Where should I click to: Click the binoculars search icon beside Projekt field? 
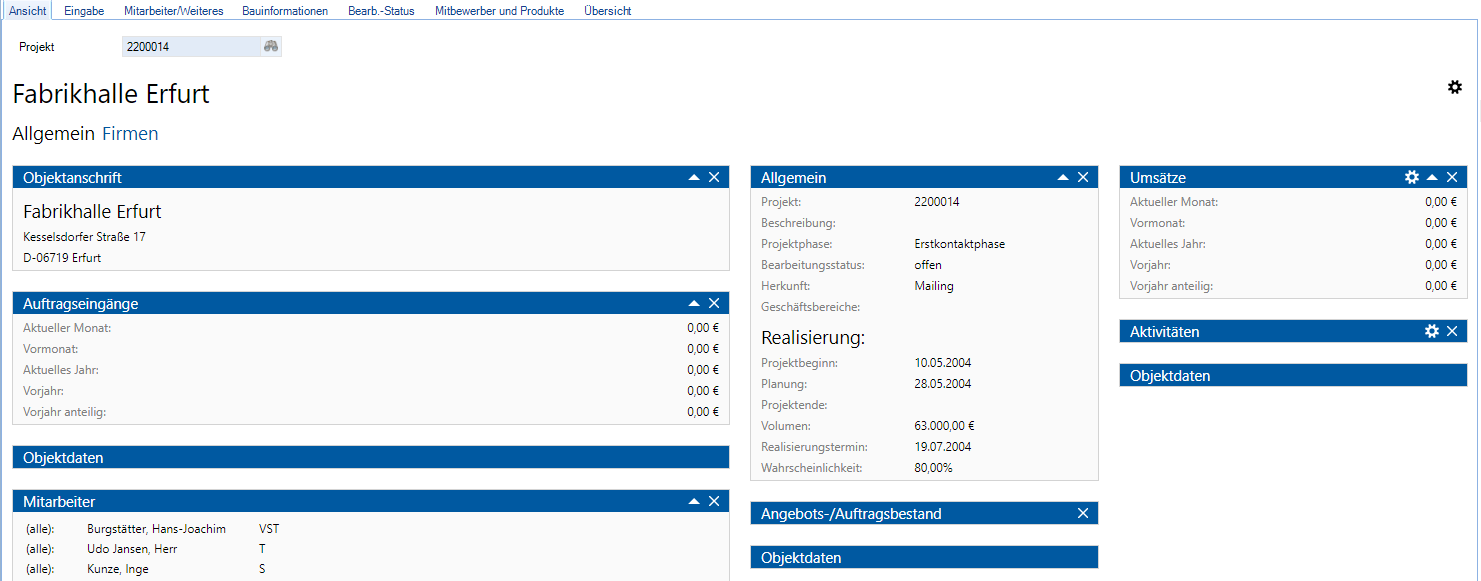(x=270, y=46)
